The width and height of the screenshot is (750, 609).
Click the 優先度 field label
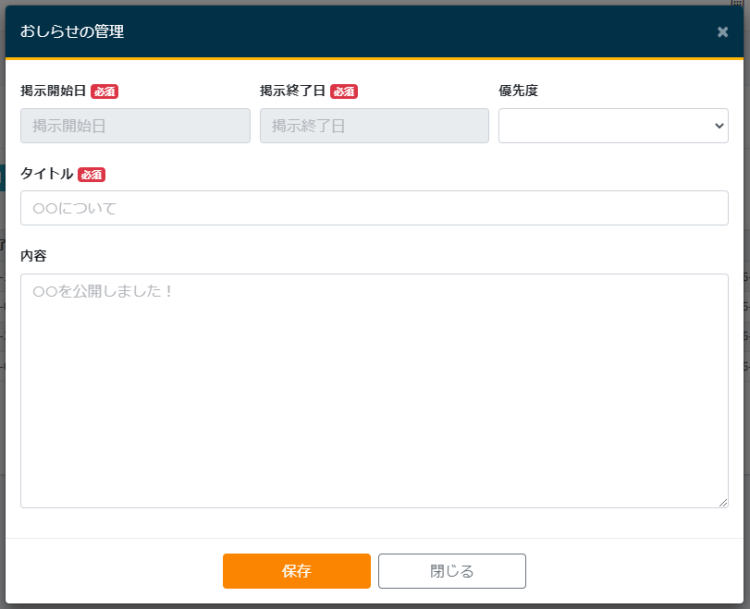pyautogui.click(x=518, y=91)
